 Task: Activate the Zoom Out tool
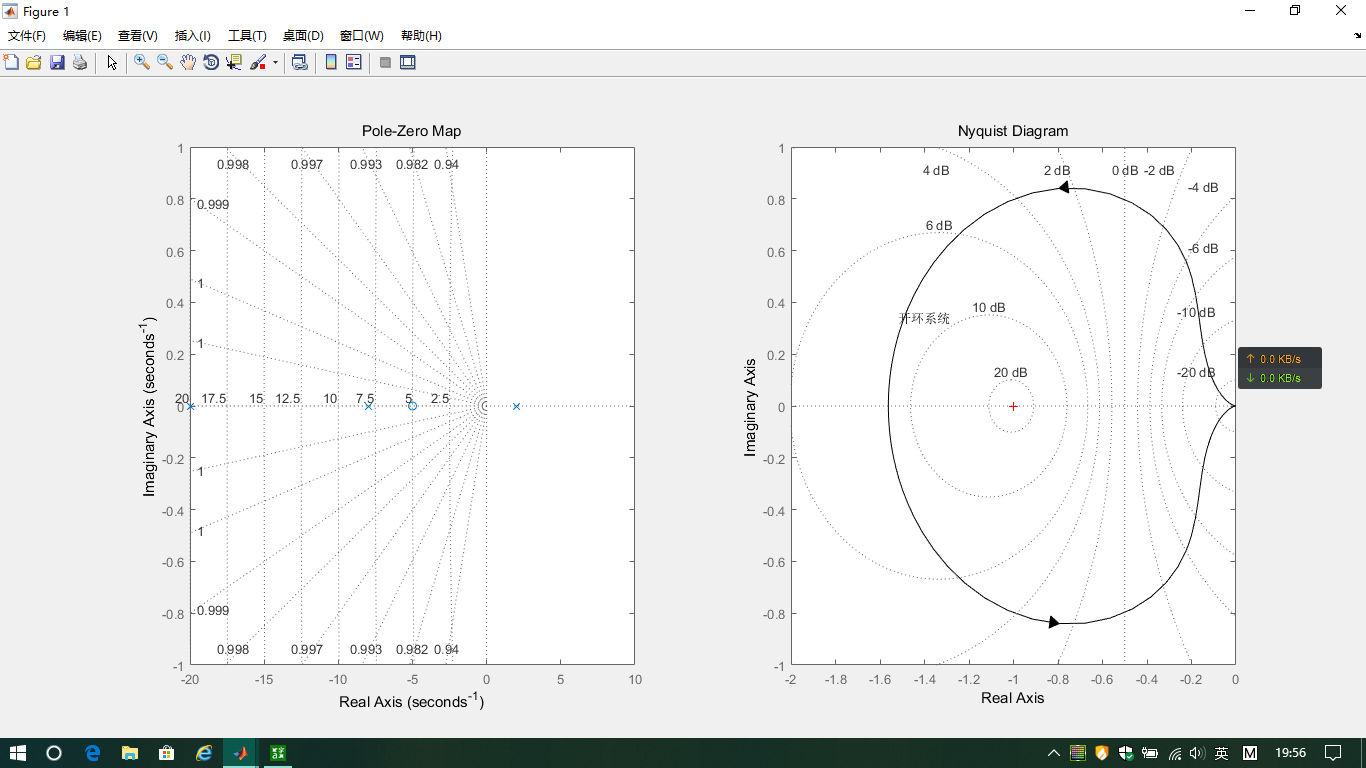(x=165, y=62)
